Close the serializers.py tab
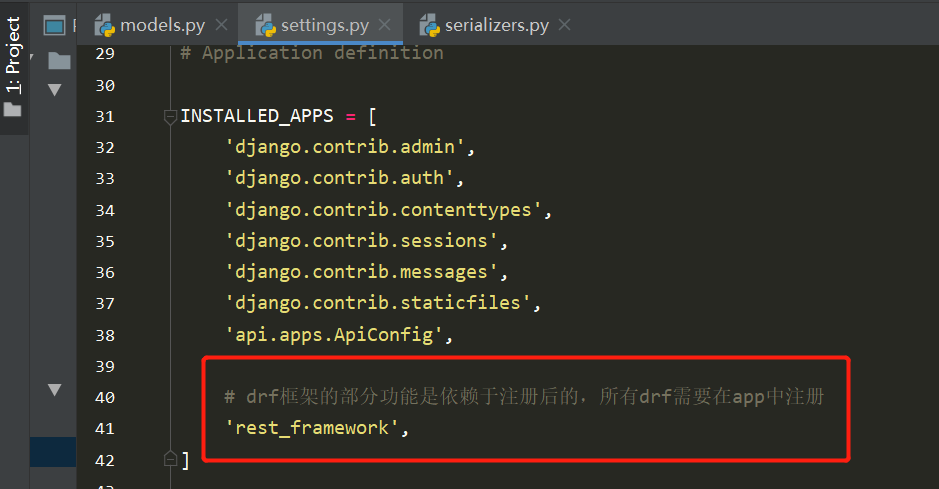The height and width of the screenshot is (489, 939). click(x=564, y=25)
